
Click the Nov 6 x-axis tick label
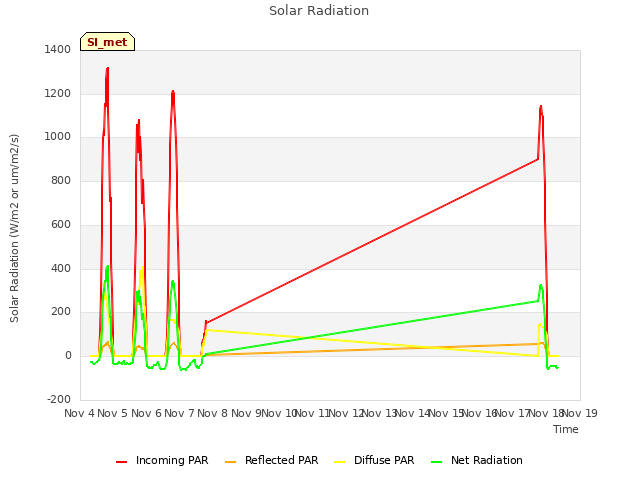[x=146, y=413]
